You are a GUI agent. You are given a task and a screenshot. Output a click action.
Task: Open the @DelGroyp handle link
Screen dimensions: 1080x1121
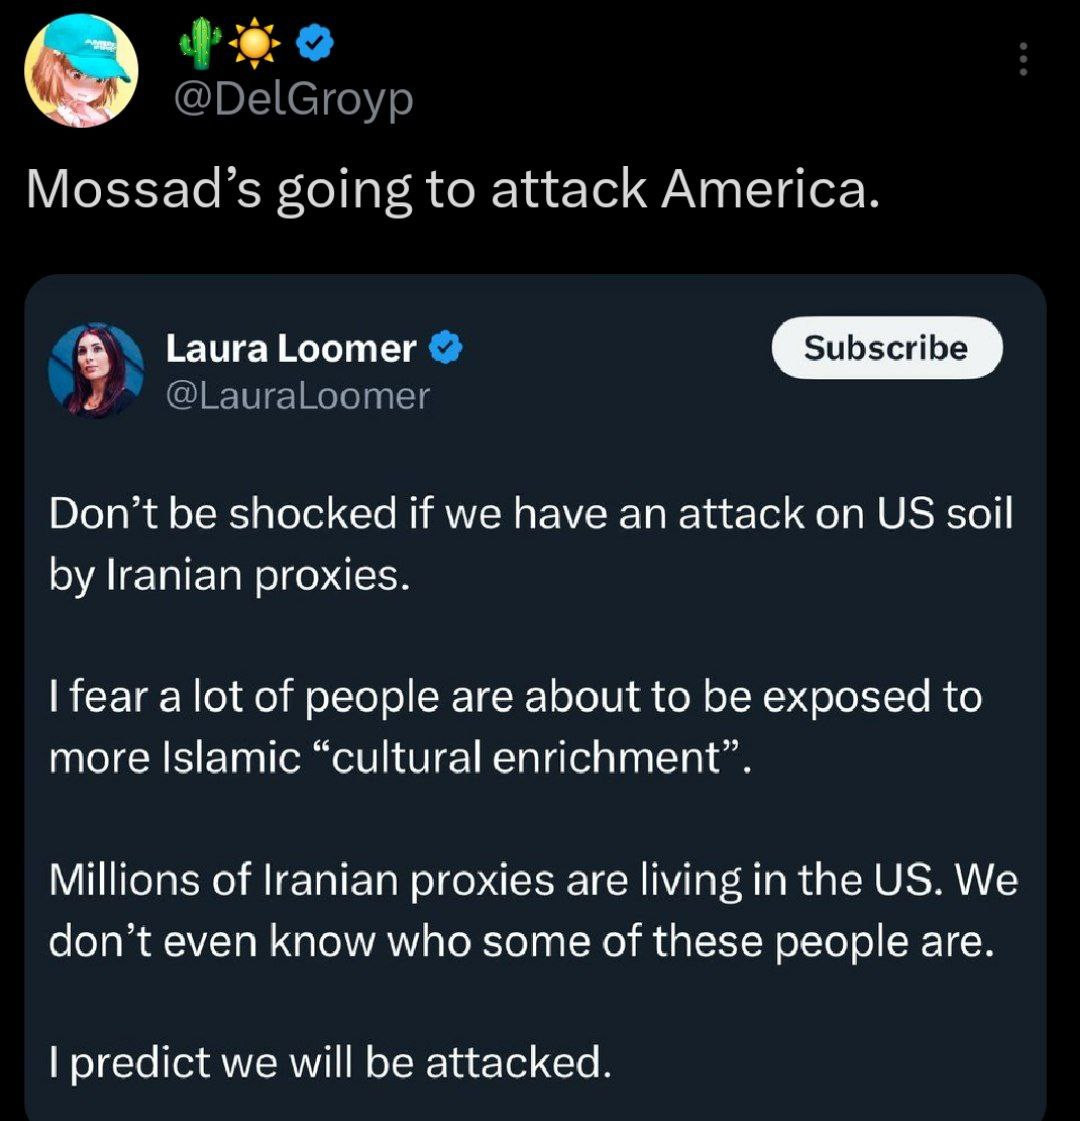click(x=293, y=98)
